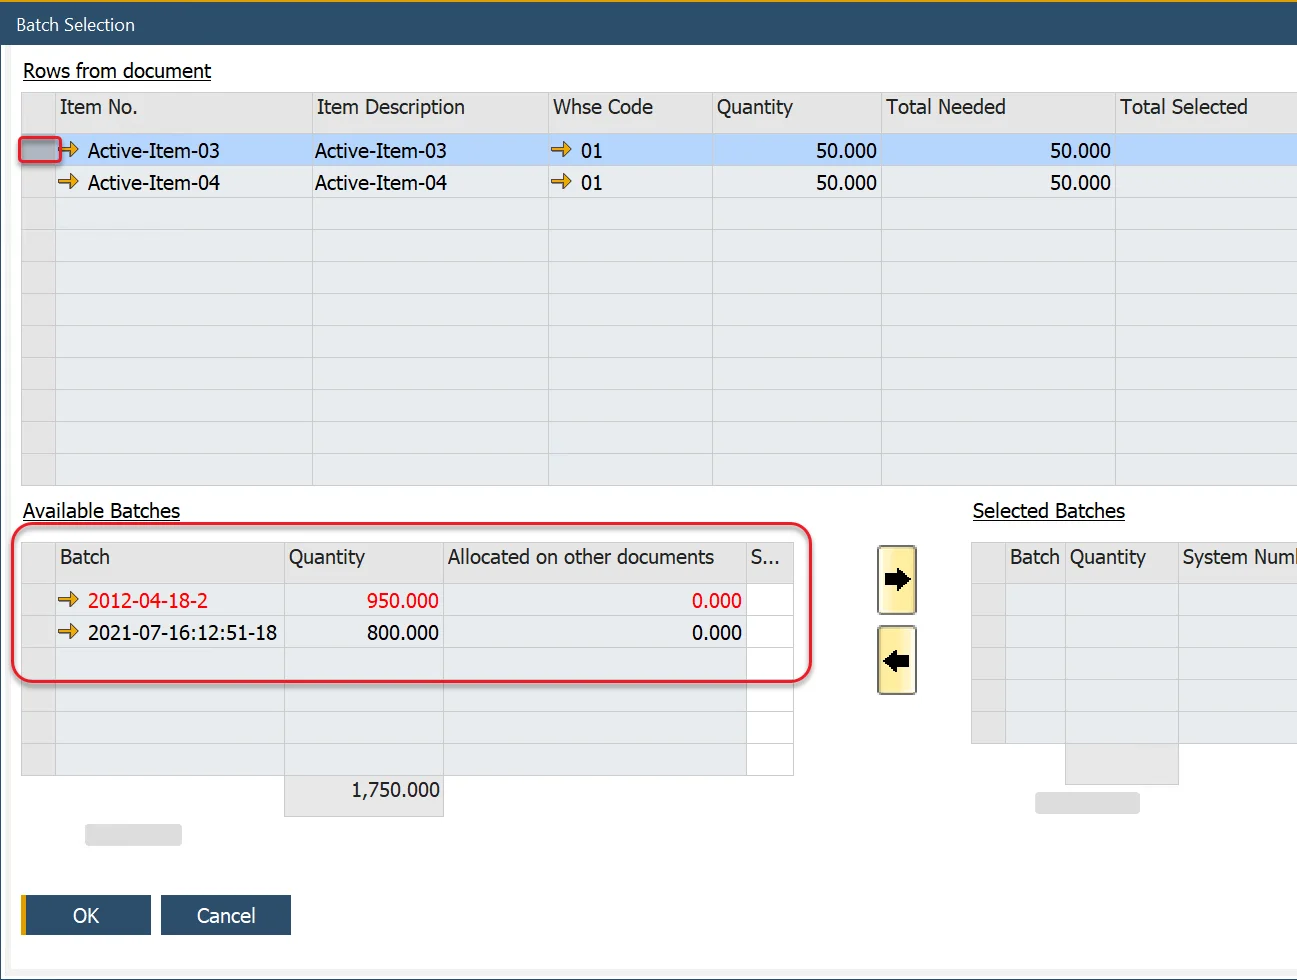
Task: Click first empty Quantity cell in Selected Batches
Action: point(1121,600)
